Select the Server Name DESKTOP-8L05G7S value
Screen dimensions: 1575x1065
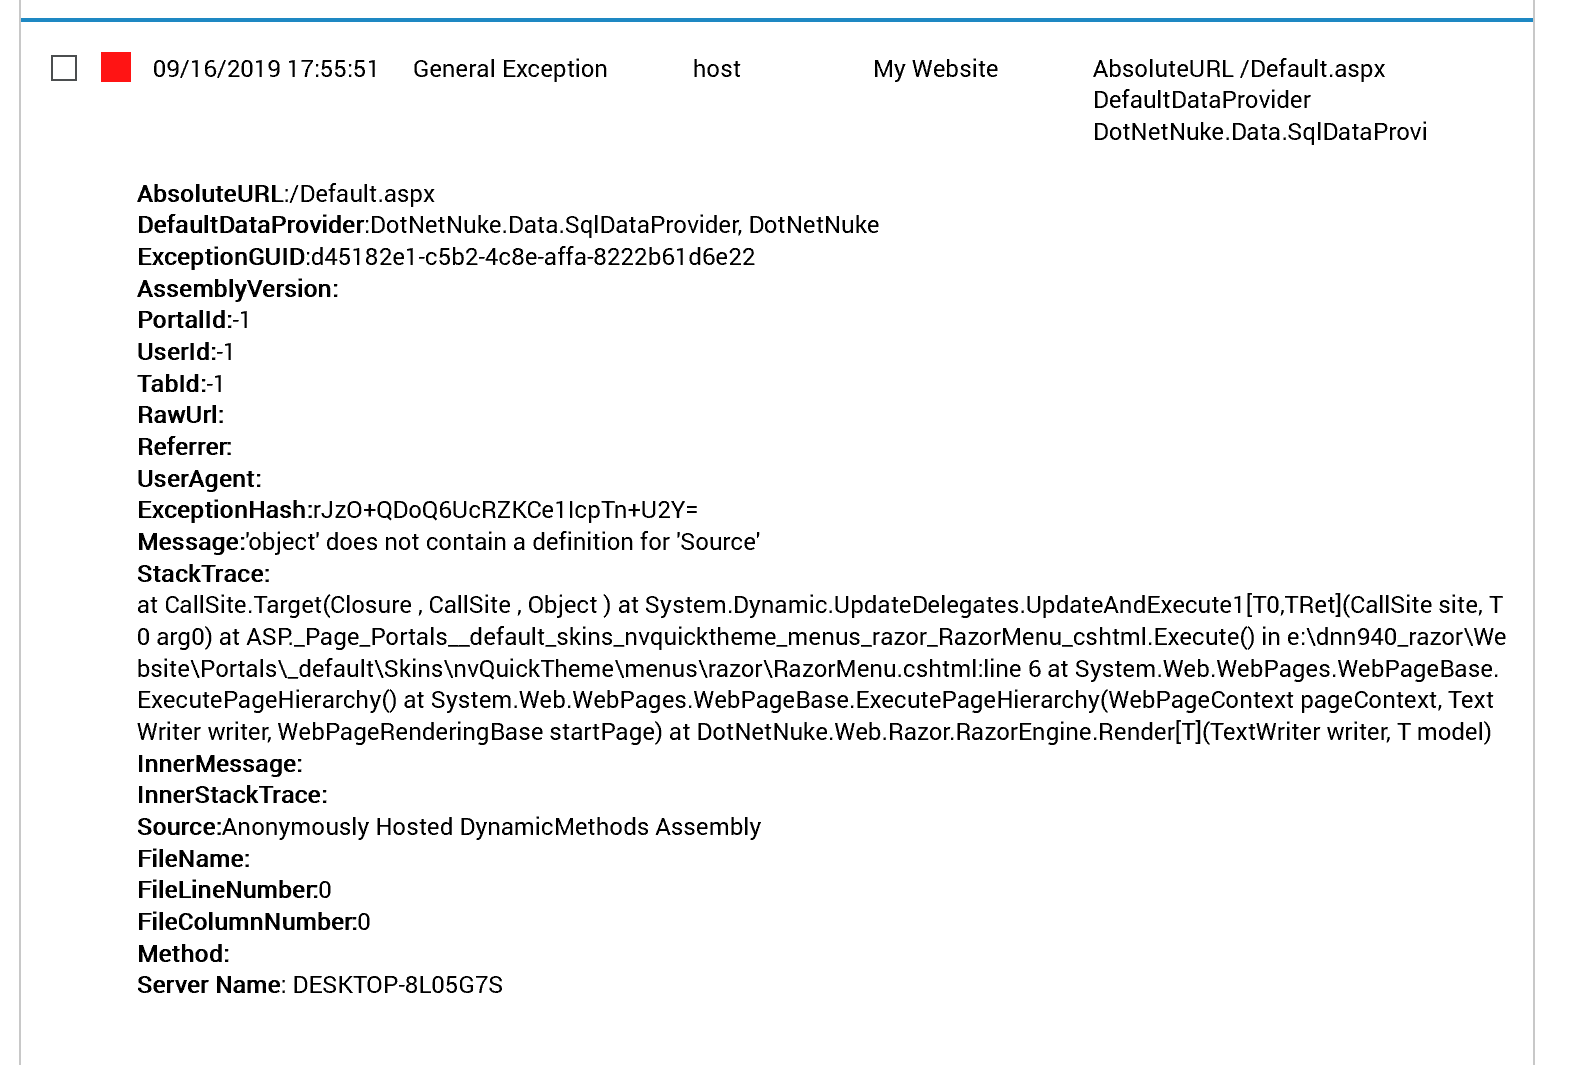tap(395, 985)
